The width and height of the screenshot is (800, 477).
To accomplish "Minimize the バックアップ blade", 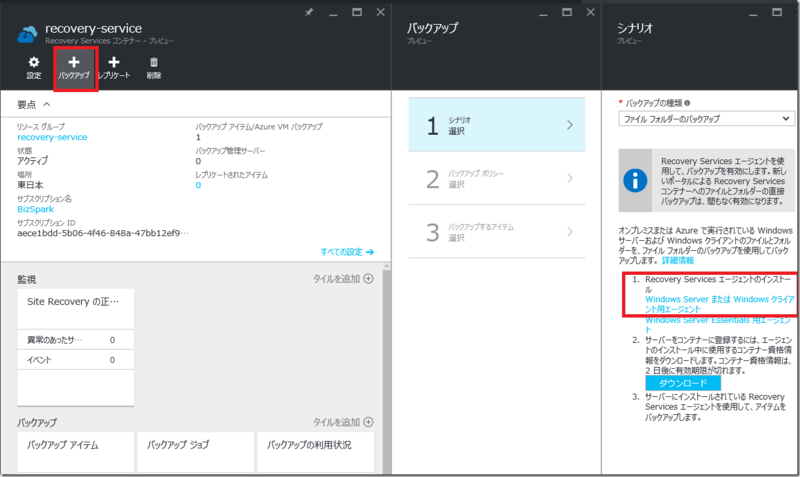I will coord(543,14).
